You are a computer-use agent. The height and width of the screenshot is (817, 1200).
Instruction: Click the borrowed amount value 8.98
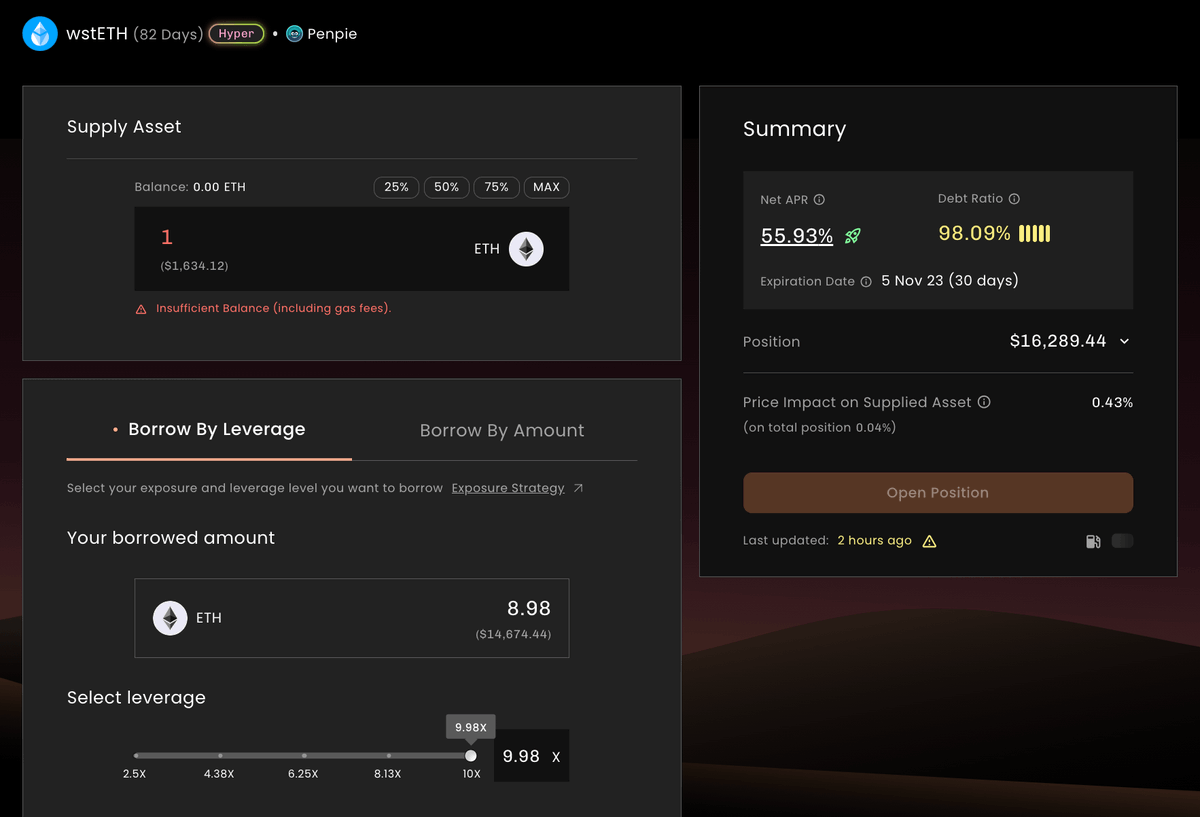tap(529, 608)
